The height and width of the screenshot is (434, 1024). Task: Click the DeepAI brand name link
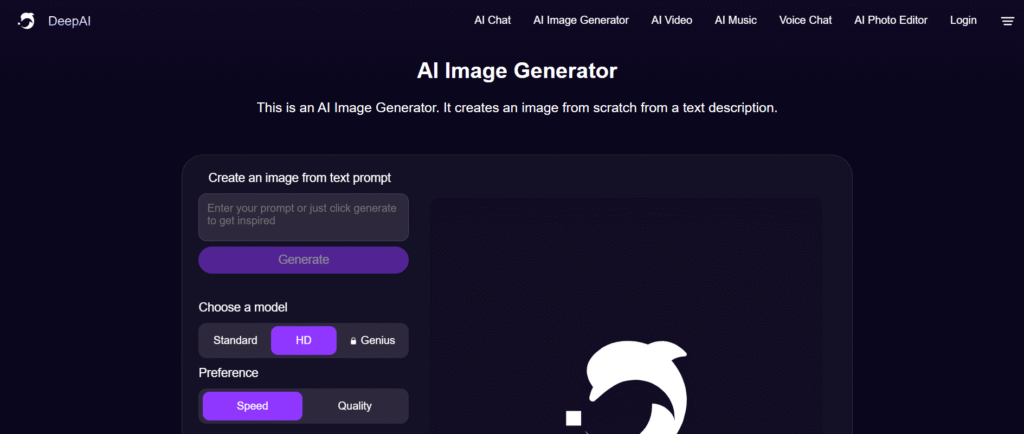pyautogui.click(x=69, y=21)
